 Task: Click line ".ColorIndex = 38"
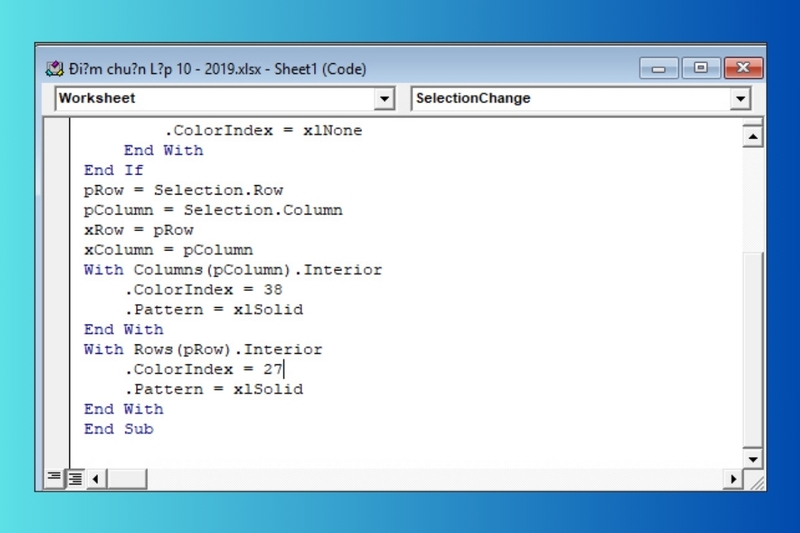pyautogui.click(x=204, y=290)
